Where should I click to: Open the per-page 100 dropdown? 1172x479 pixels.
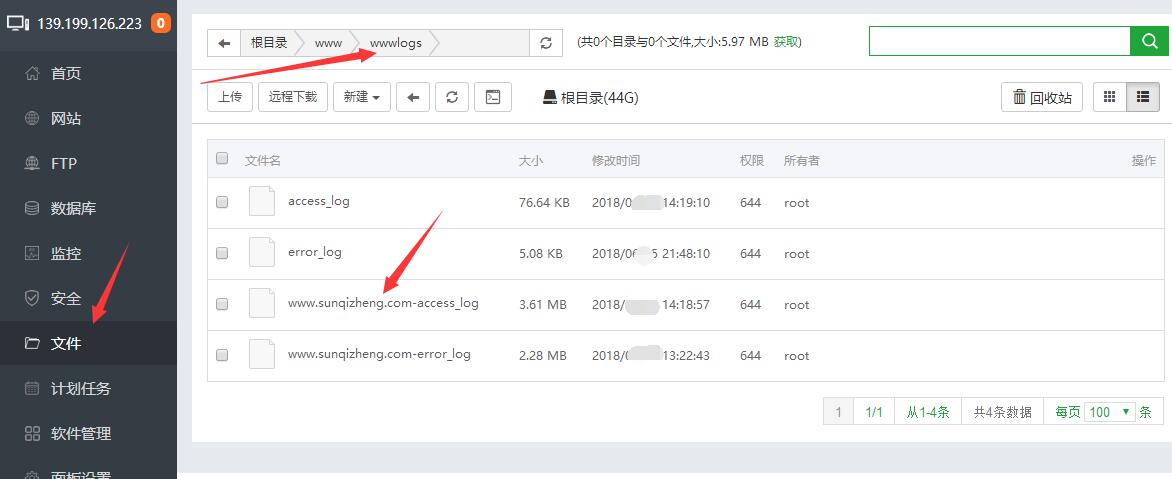(1109, 412)
